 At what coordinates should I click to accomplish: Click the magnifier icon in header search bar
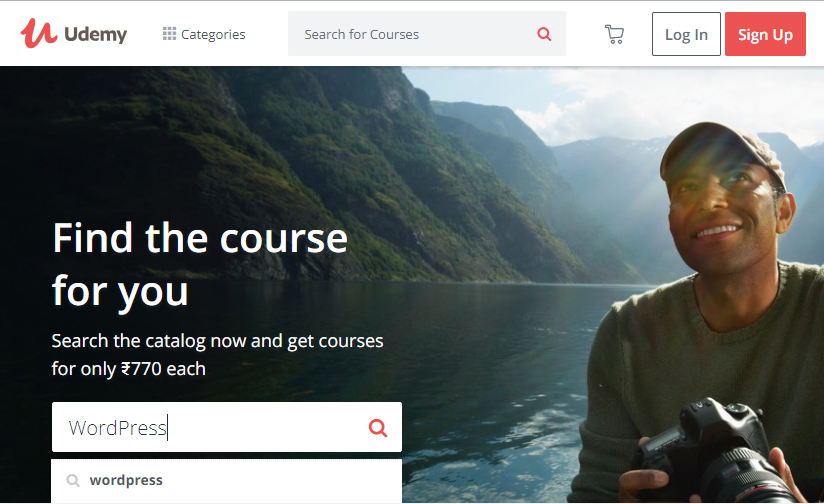click(x=544, y=34)
